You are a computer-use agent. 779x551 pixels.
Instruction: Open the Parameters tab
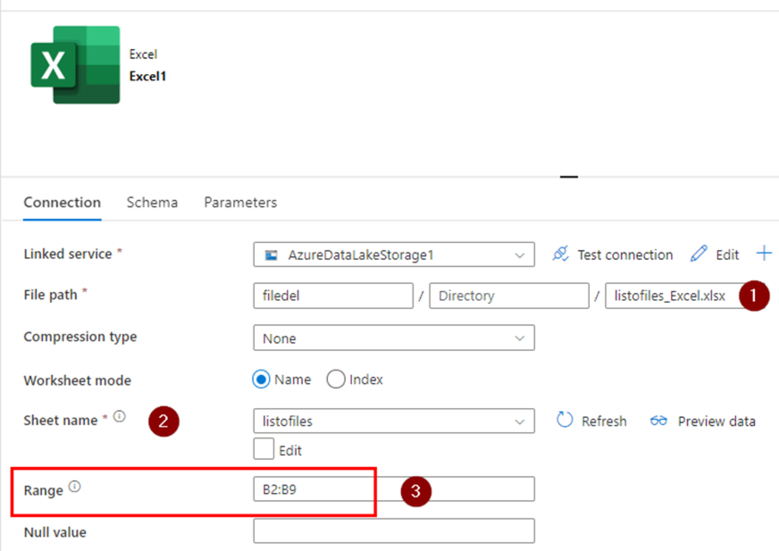coord(240,203)
